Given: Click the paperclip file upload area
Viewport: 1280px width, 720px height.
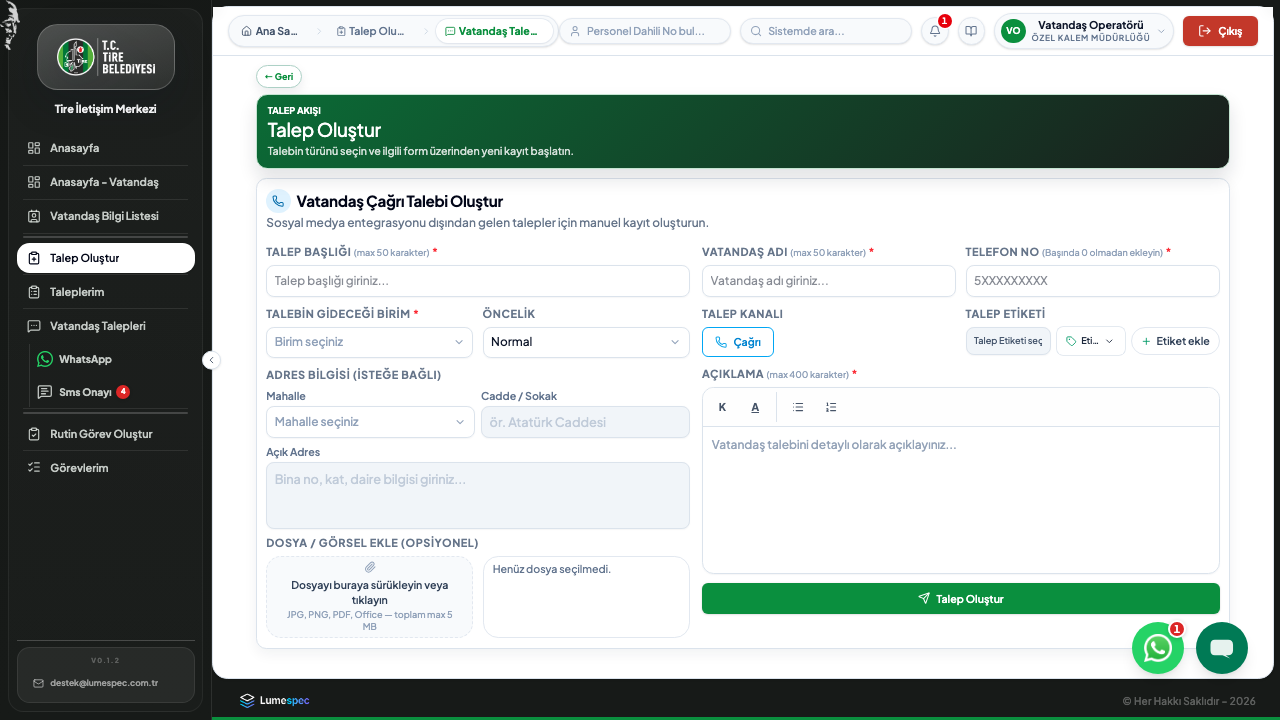Looking at the screenshot, I should pos(370,597).
